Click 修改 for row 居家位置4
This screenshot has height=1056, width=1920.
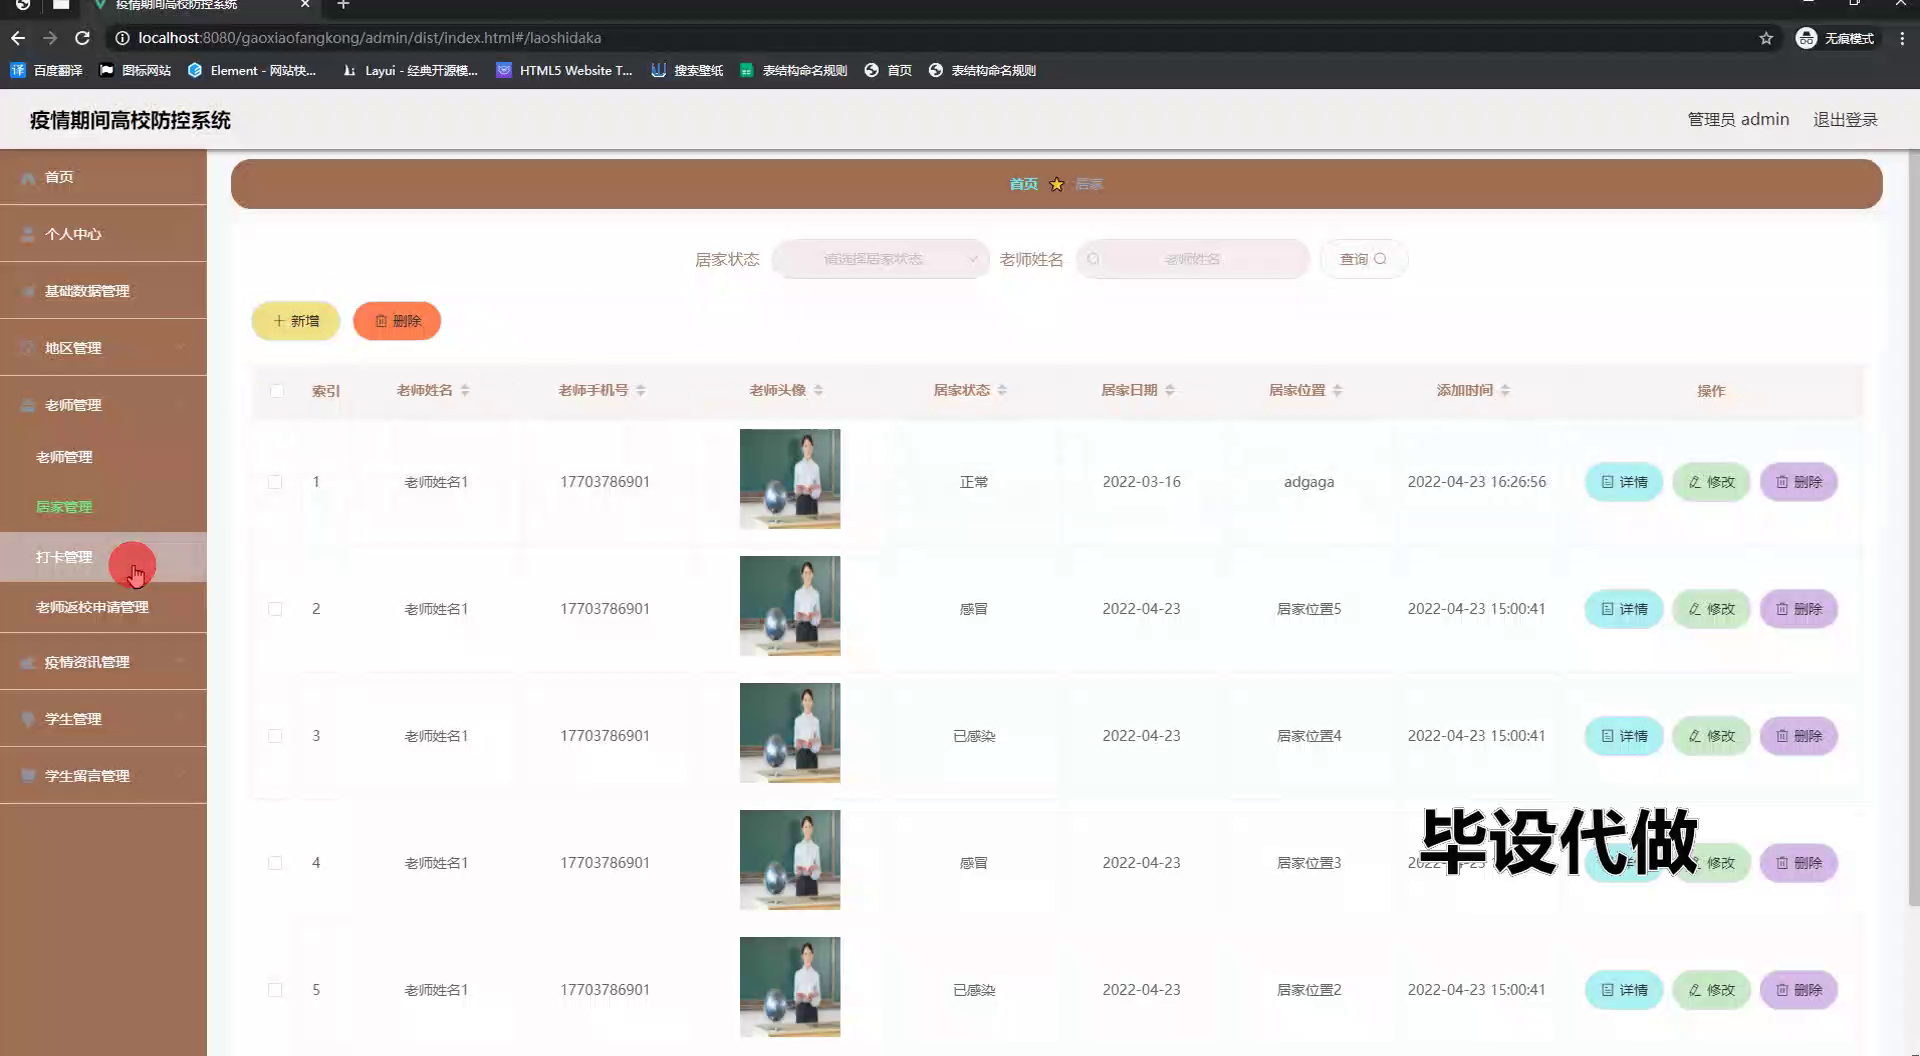click(x=1711, y=736)
